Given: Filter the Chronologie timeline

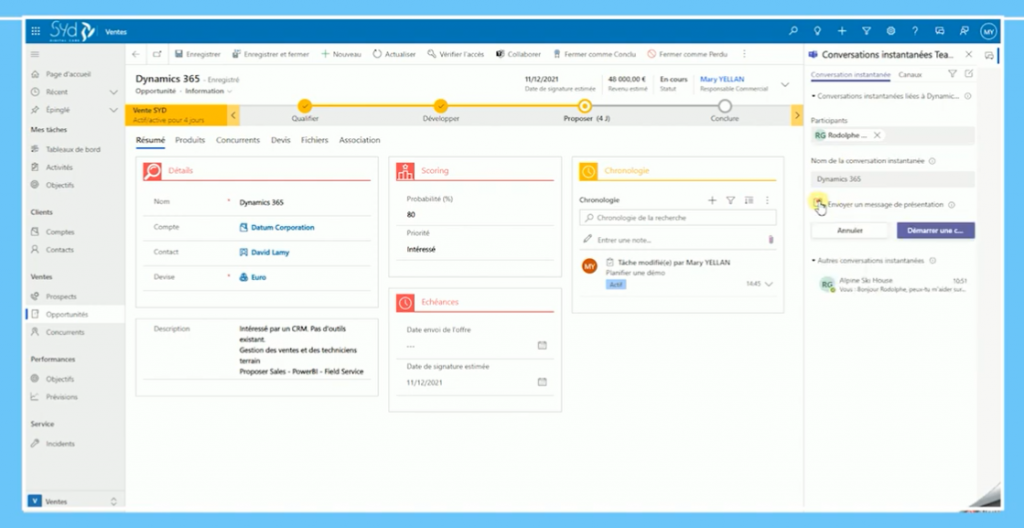Looking at the screenshot, I should pos(731,201).
